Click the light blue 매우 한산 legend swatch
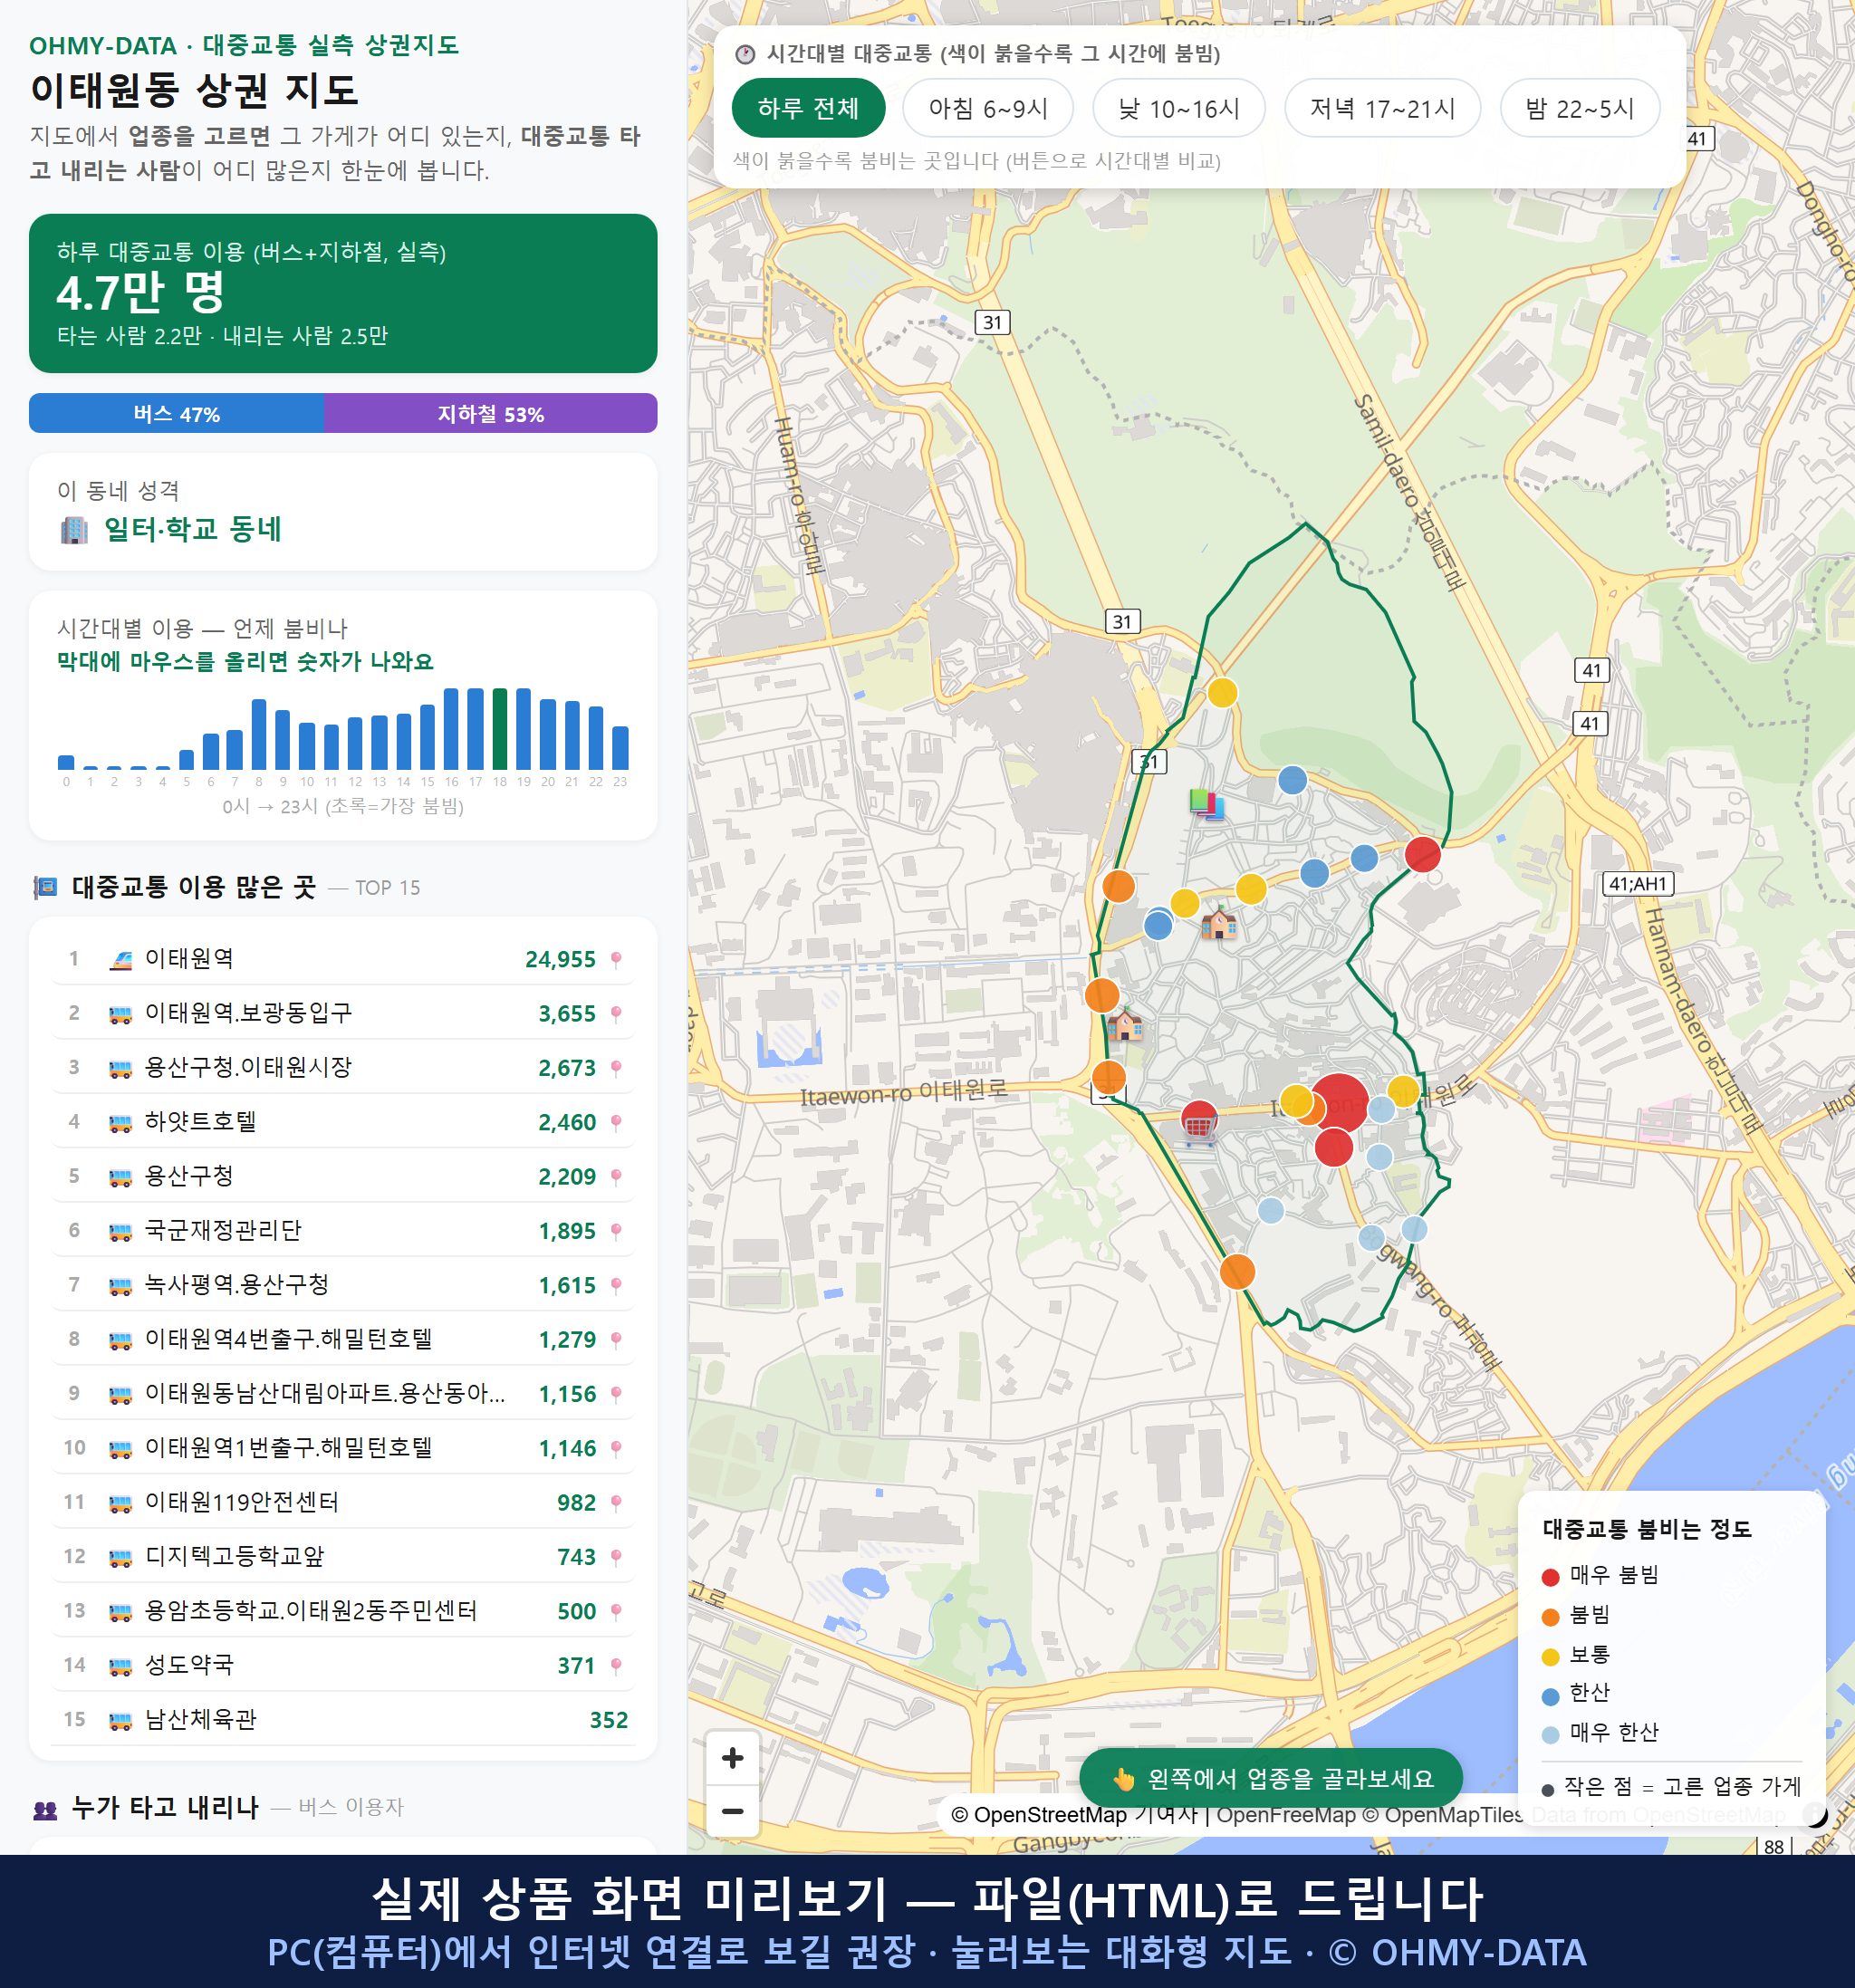Viewport: 1855px width, 1988px height. coord(1550,1735)
